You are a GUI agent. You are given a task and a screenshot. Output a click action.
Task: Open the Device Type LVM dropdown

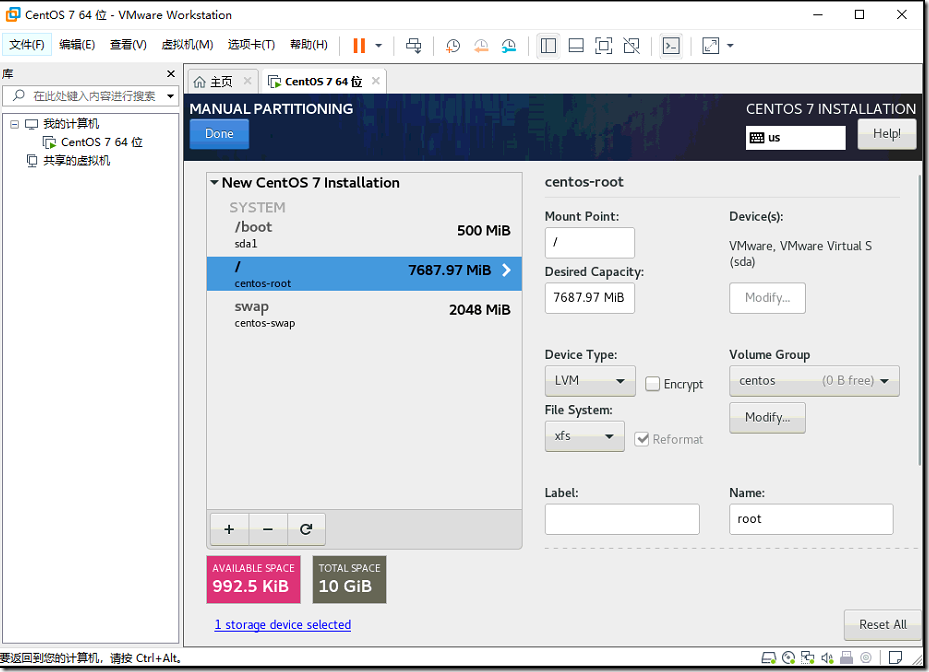[x=590, y=380]
